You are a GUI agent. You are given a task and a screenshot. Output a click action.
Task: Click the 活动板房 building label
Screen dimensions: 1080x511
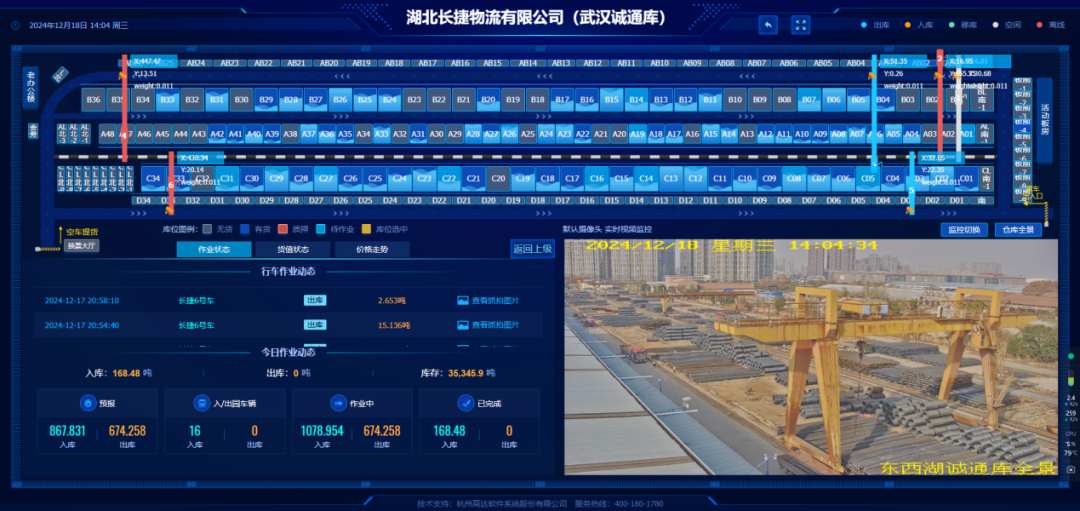(1044, 120)
